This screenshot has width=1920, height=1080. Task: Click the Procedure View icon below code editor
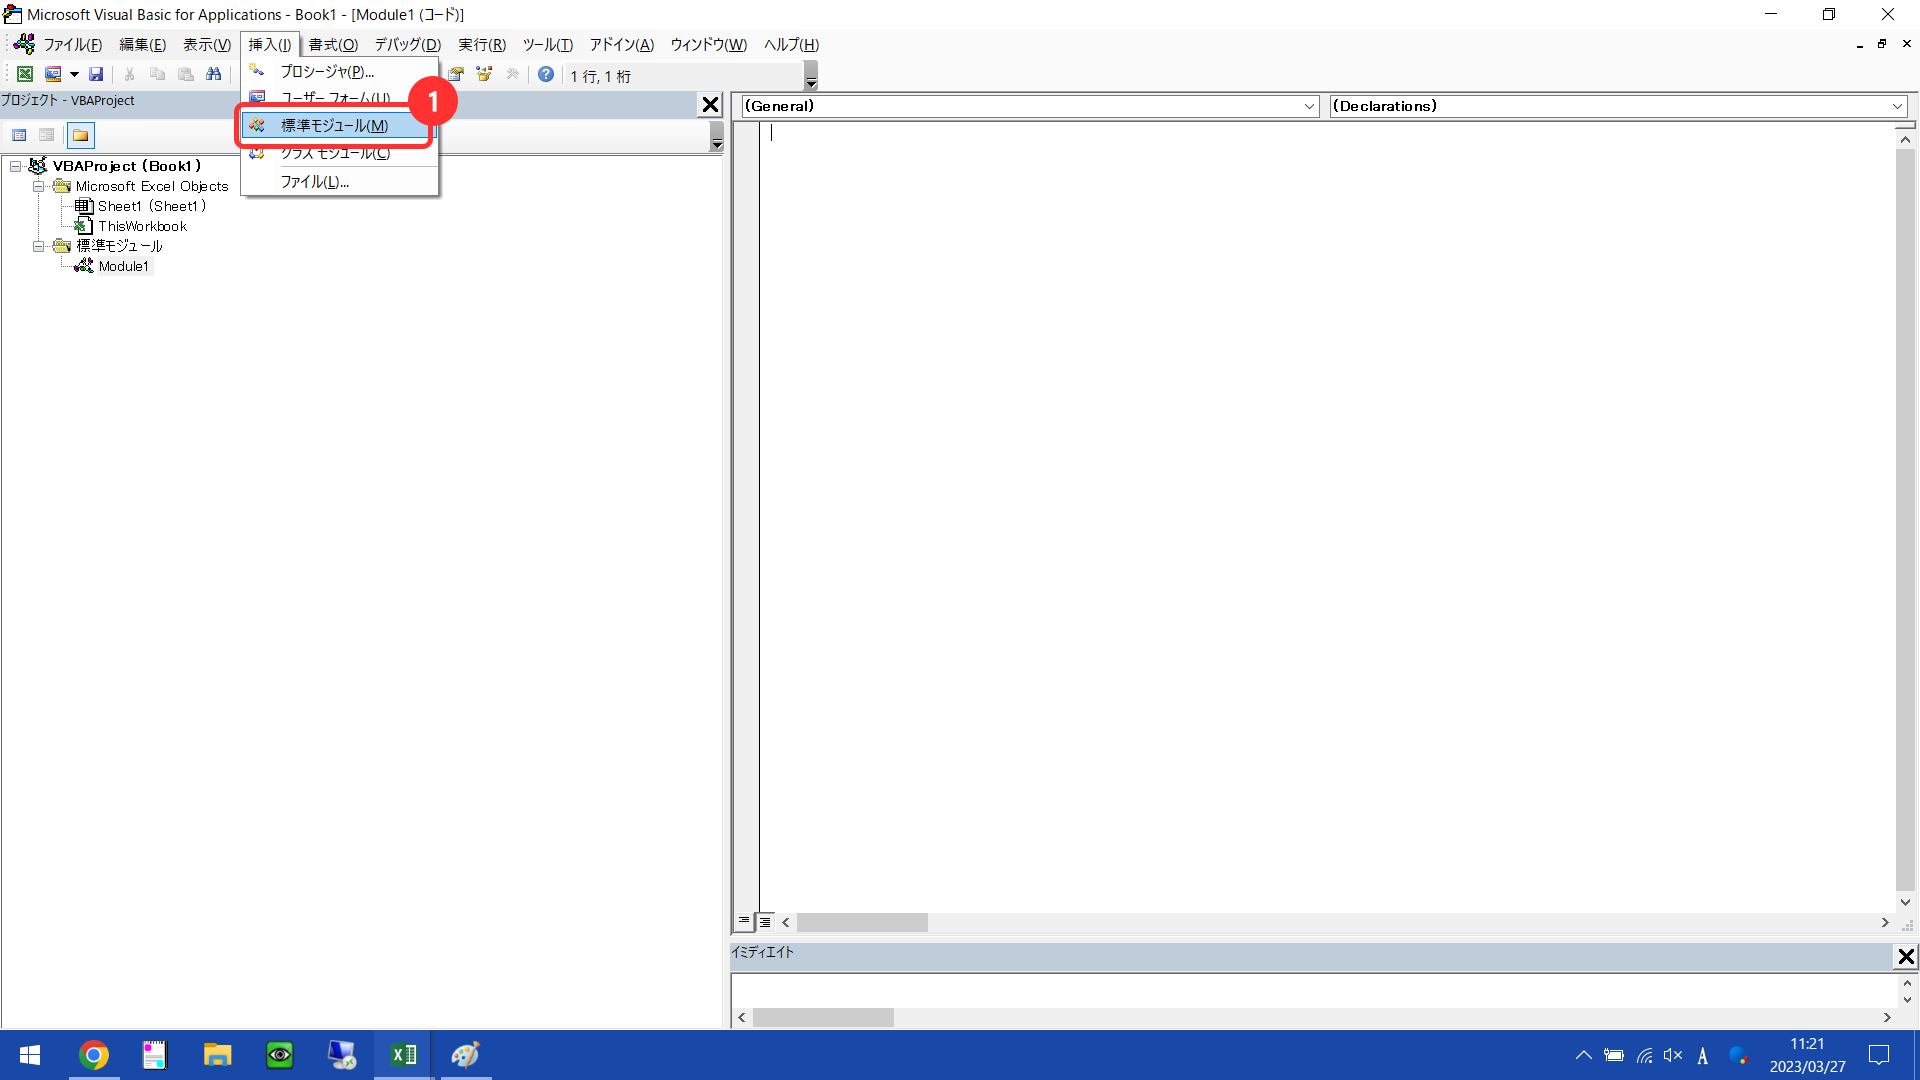click(744, 921)
